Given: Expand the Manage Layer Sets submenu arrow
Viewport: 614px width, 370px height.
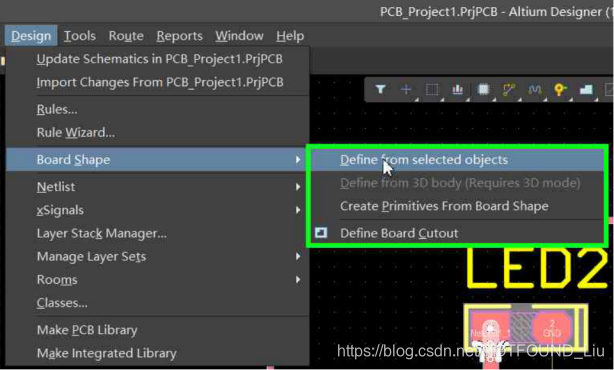Looking at the screenshot, I should point(298,256).
